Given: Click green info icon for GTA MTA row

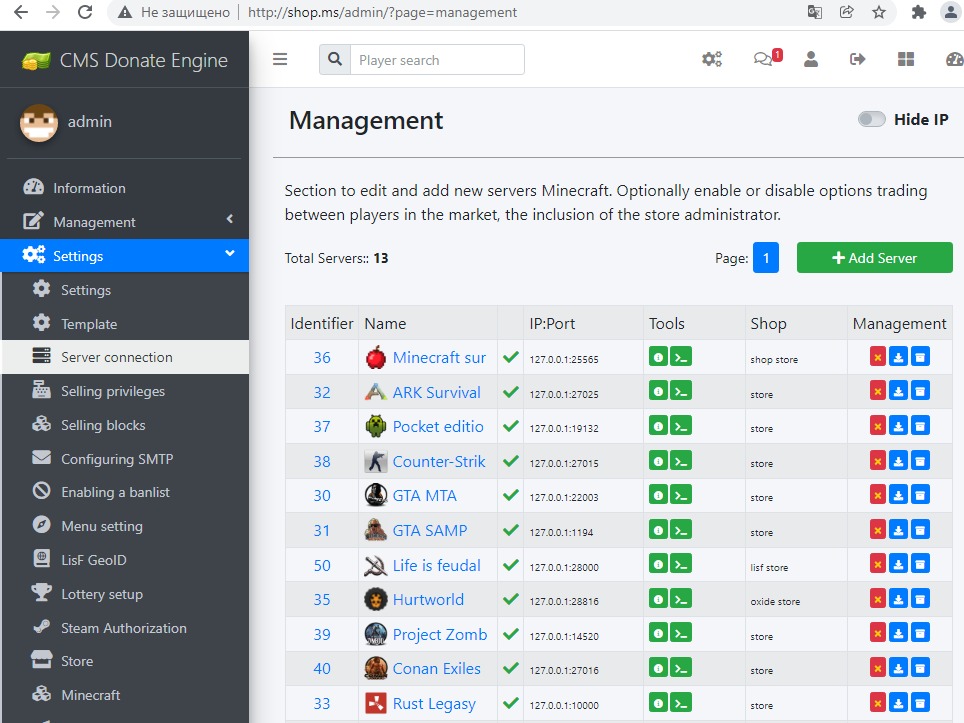Looking at the screenshot, I should coord(658,495).
